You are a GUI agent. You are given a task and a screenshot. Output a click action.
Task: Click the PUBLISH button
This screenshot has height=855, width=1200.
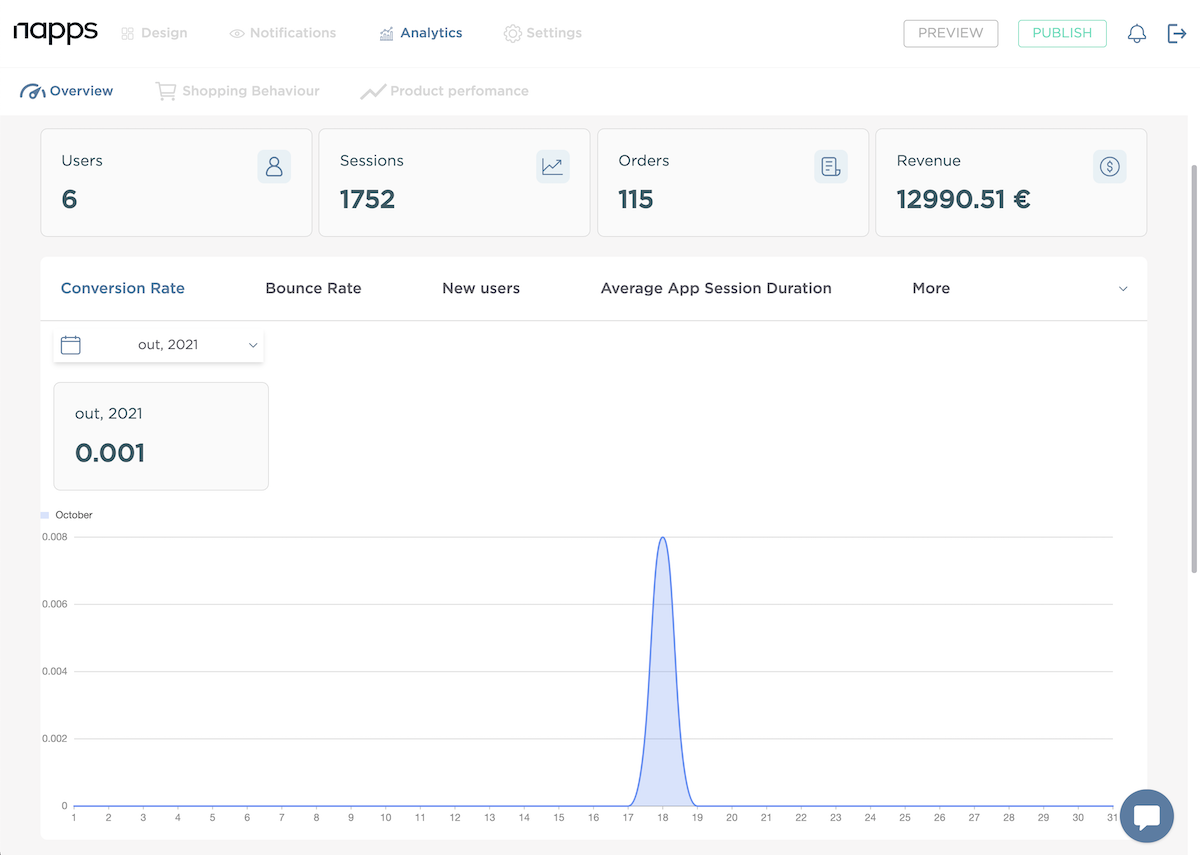tap(1062, 33)
